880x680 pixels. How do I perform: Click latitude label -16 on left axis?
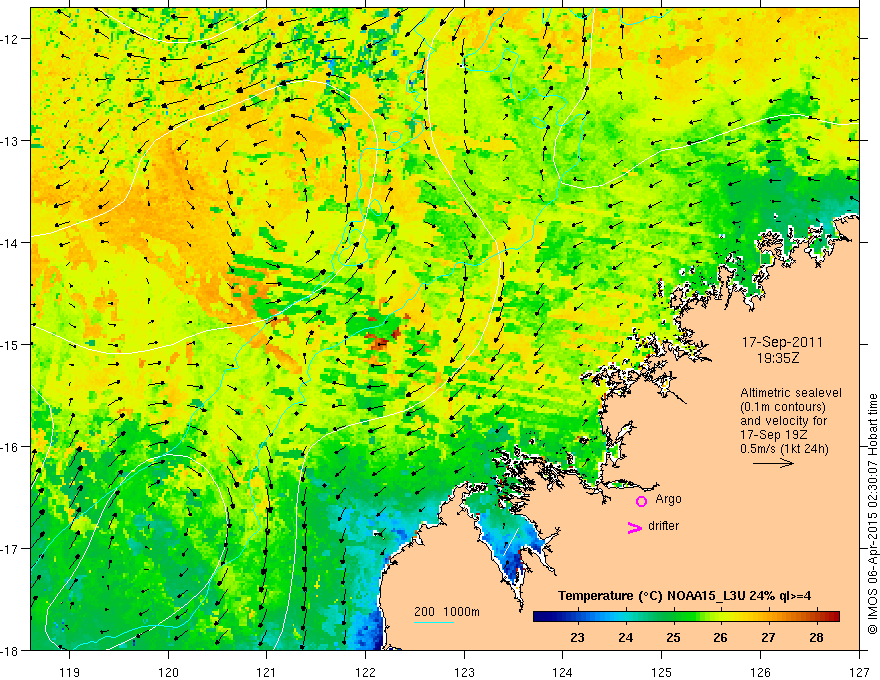coord(10,447)
